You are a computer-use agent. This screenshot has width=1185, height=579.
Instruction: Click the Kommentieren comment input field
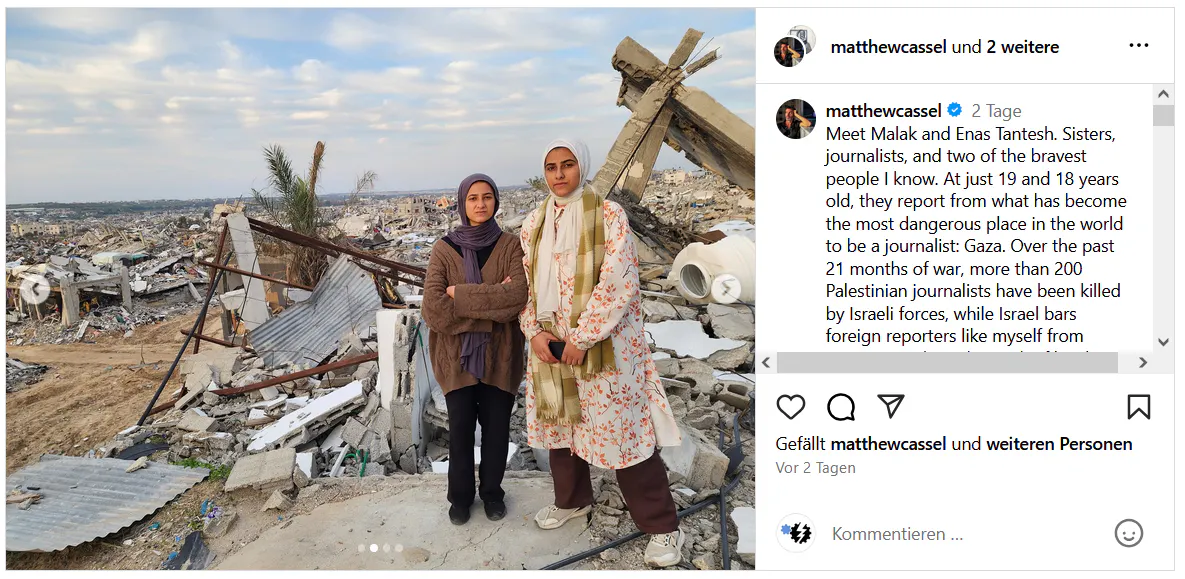point(967,534)
